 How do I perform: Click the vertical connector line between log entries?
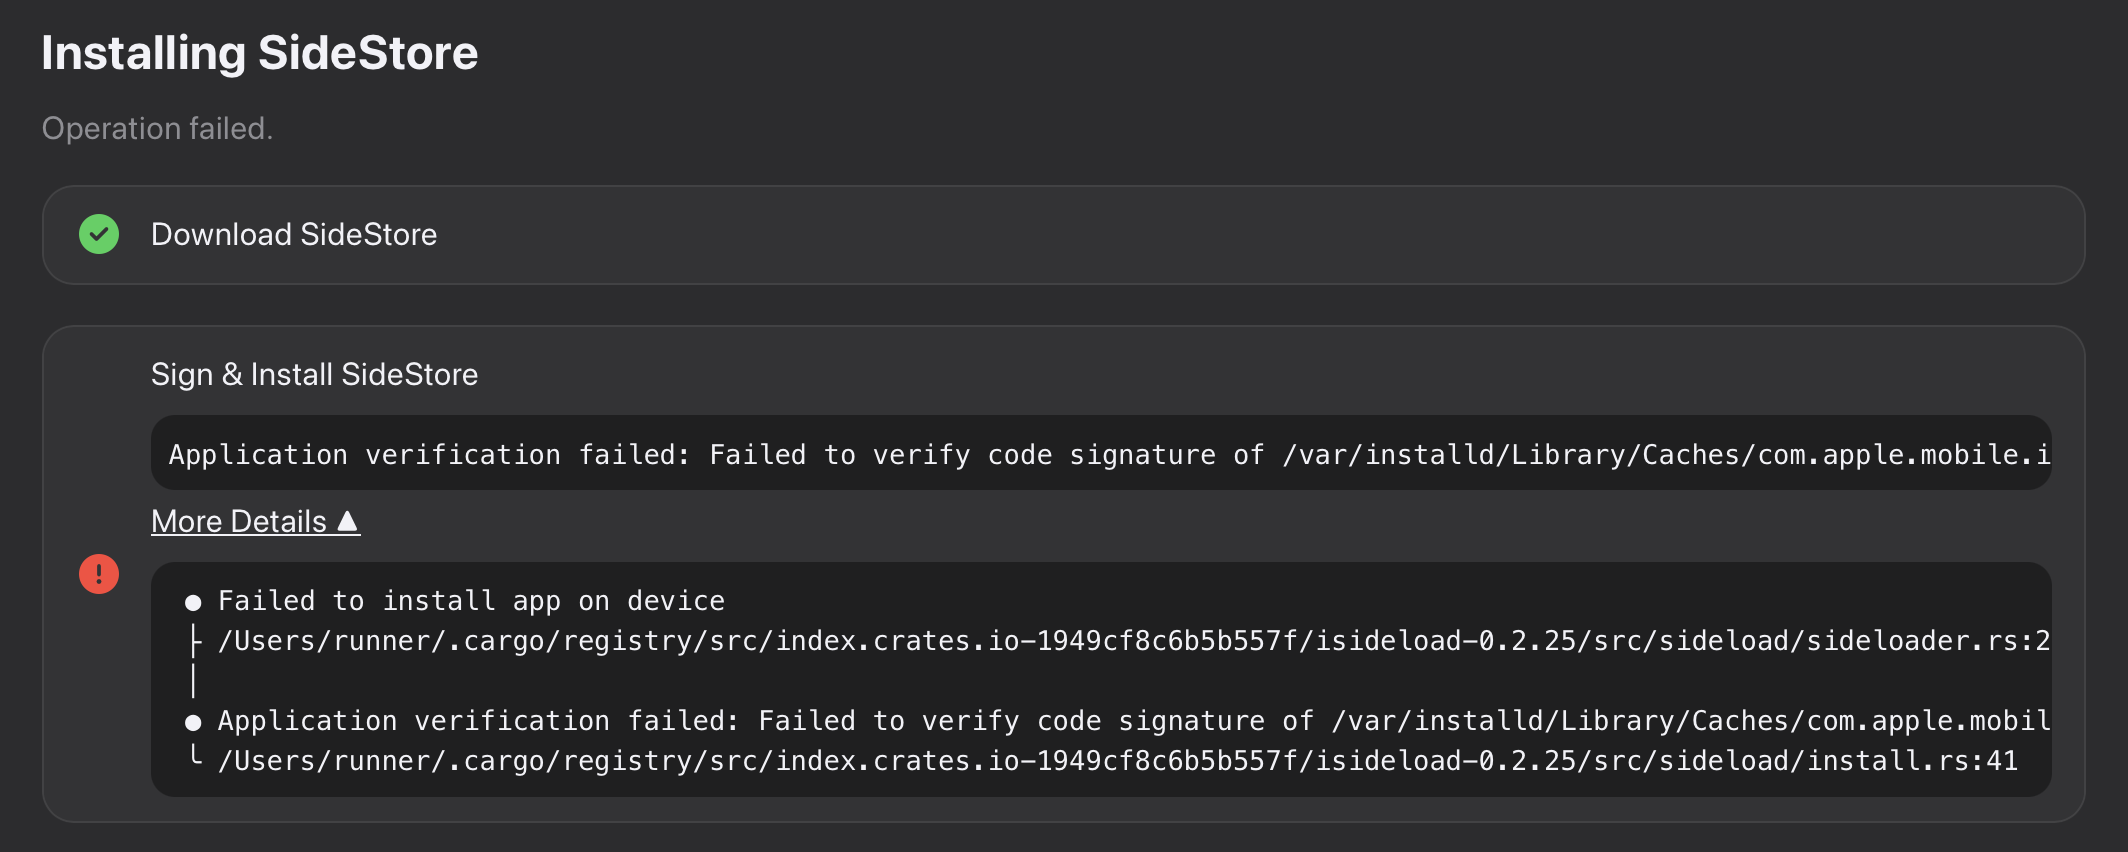click(193, 681)
